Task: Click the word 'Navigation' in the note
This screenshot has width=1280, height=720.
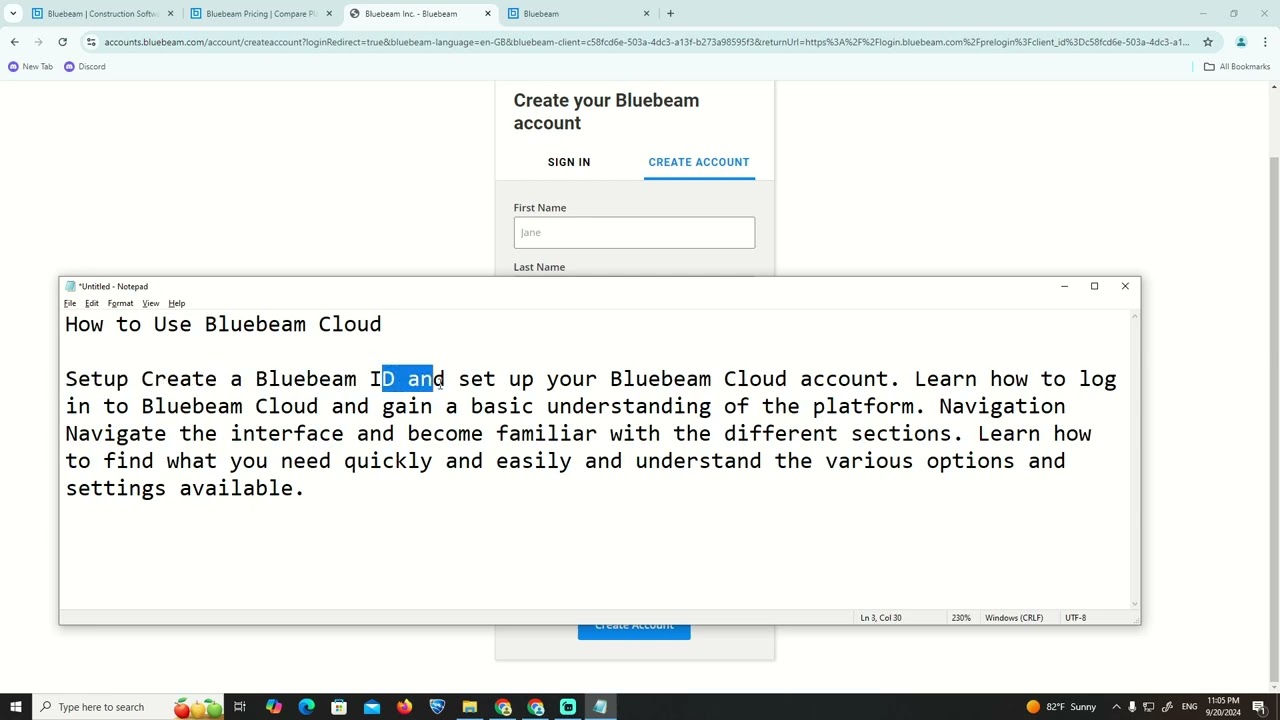Action: click(x=1002, y=406)
